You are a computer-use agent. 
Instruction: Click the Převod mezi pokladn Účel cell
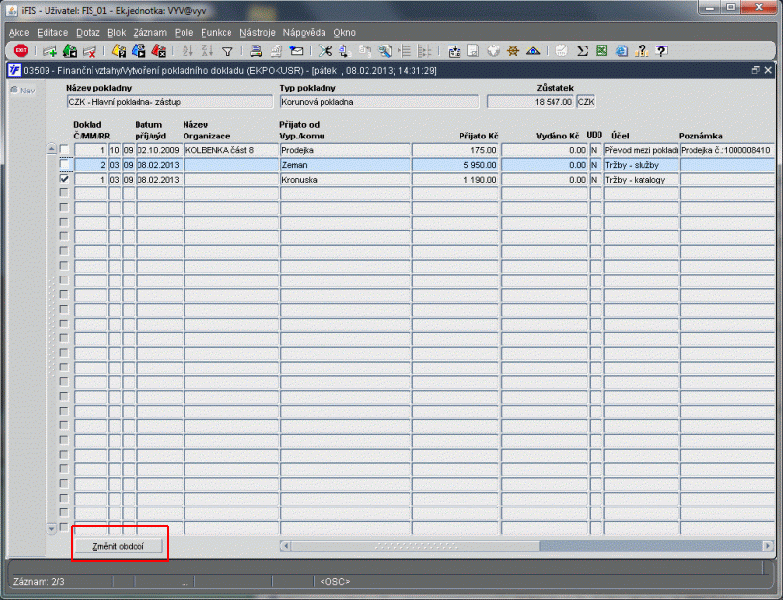(x=641, y=150)
